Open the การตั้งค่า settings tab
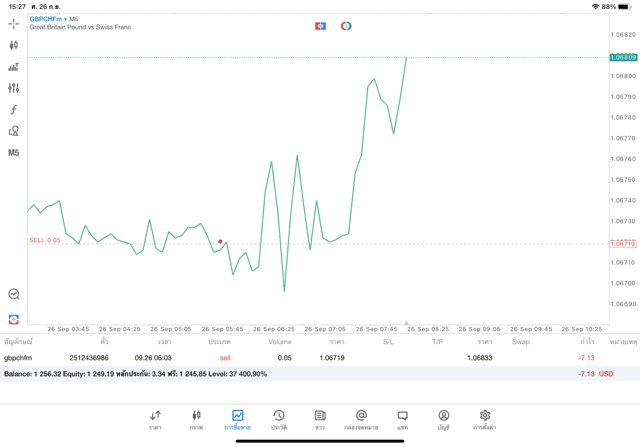 (x=485, y=419)
